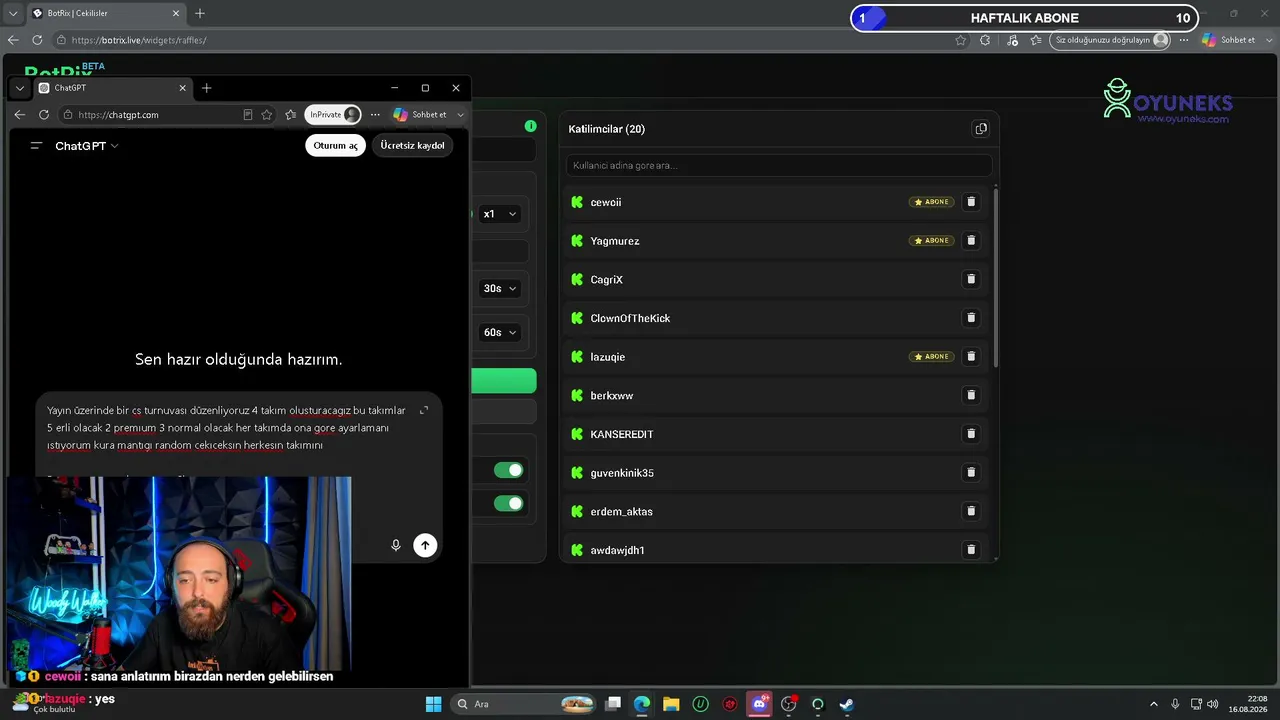This screenshot has height=720, width=1280.
Task: Open the ChatGPT sidebar menu icon
Action: 36,146
